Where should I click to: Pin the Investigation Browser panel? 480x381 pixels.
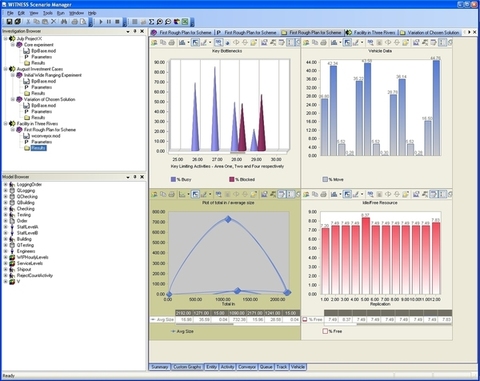point(135,31)
